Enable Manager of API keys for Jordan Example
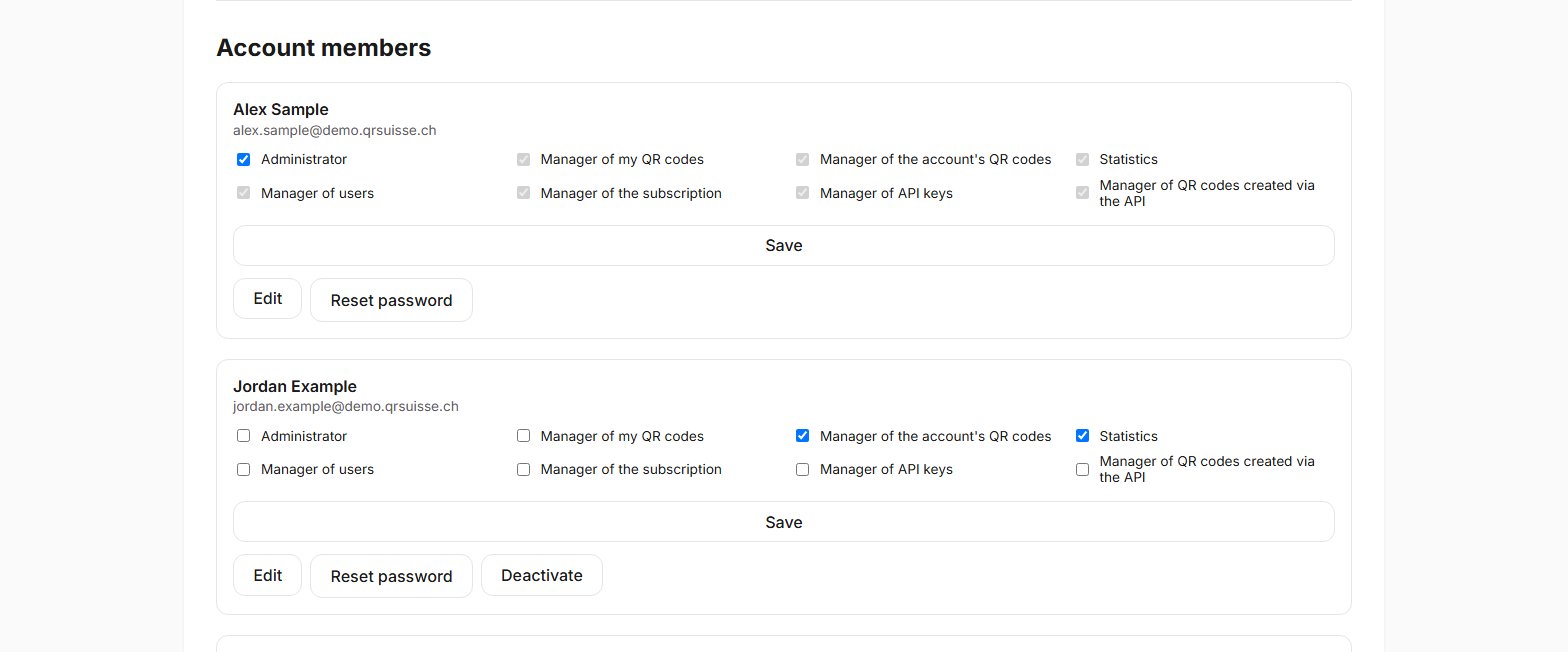This screenshot has width=1568, height=652. click(802, 469)
